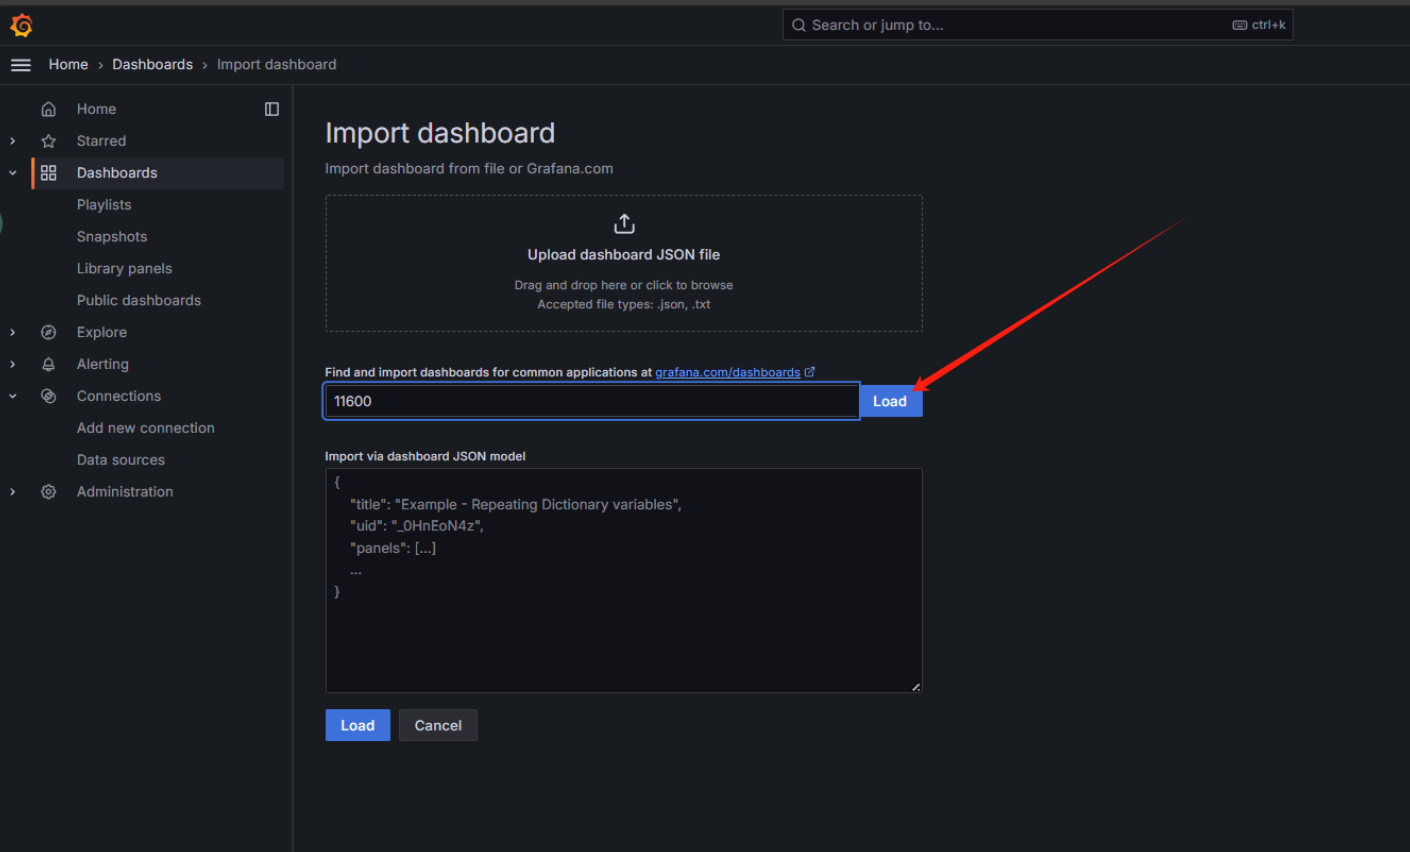The image size is (1410, 852).
Task: Open Data sources in the sidebar
Action: pos(121,460)
